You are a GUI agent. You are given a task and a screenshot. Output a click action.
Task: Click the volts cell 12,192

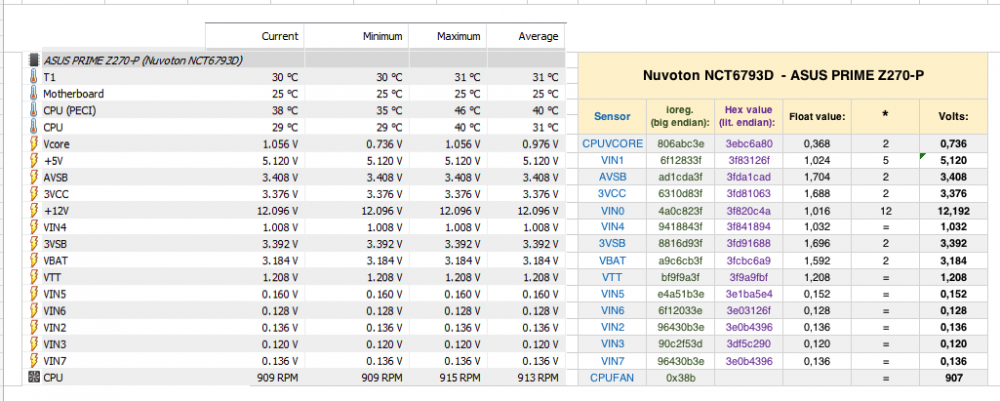954,210
